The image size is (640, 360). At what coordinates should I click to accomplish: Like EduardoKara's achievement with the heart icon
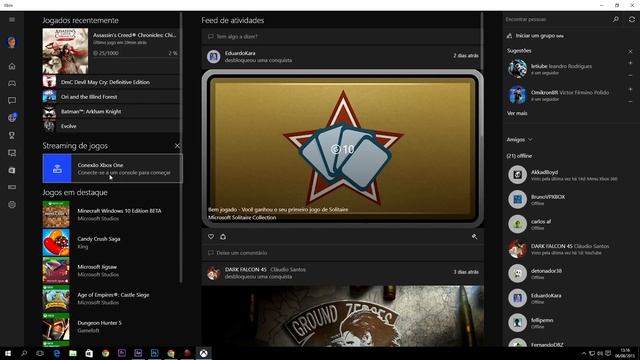(x=211, y=237)
